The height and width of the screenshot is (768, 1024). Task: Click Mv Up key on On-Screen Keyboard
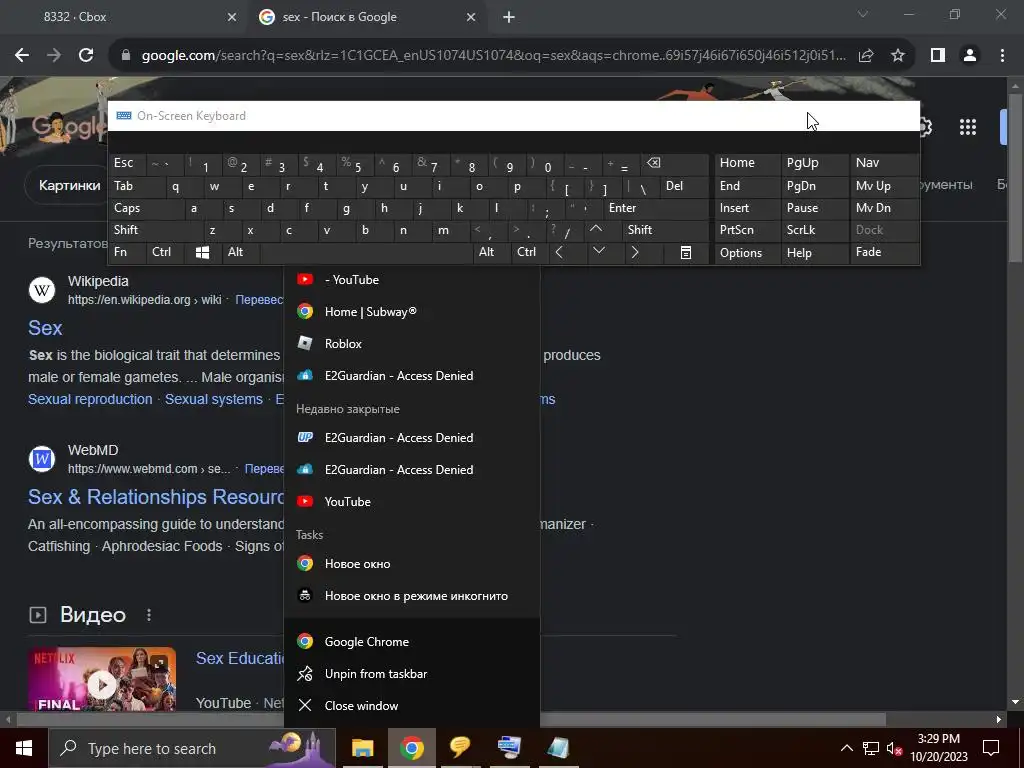[x=884, y=186]
